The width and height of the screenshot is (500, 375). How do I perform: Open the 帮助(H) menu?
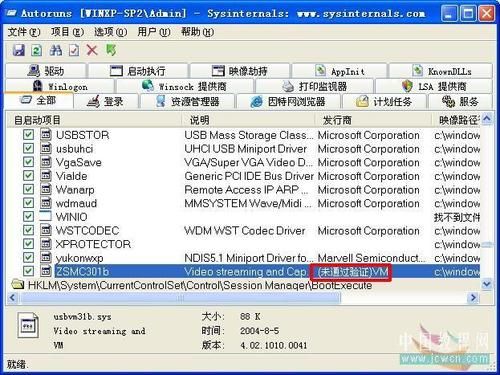coord(197,32)
